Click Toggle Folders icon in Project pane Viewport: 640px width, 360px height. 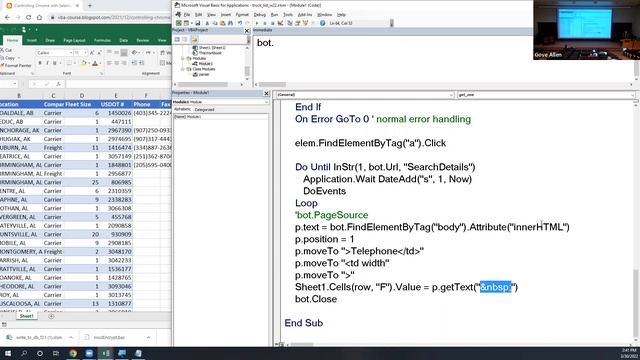194,39
